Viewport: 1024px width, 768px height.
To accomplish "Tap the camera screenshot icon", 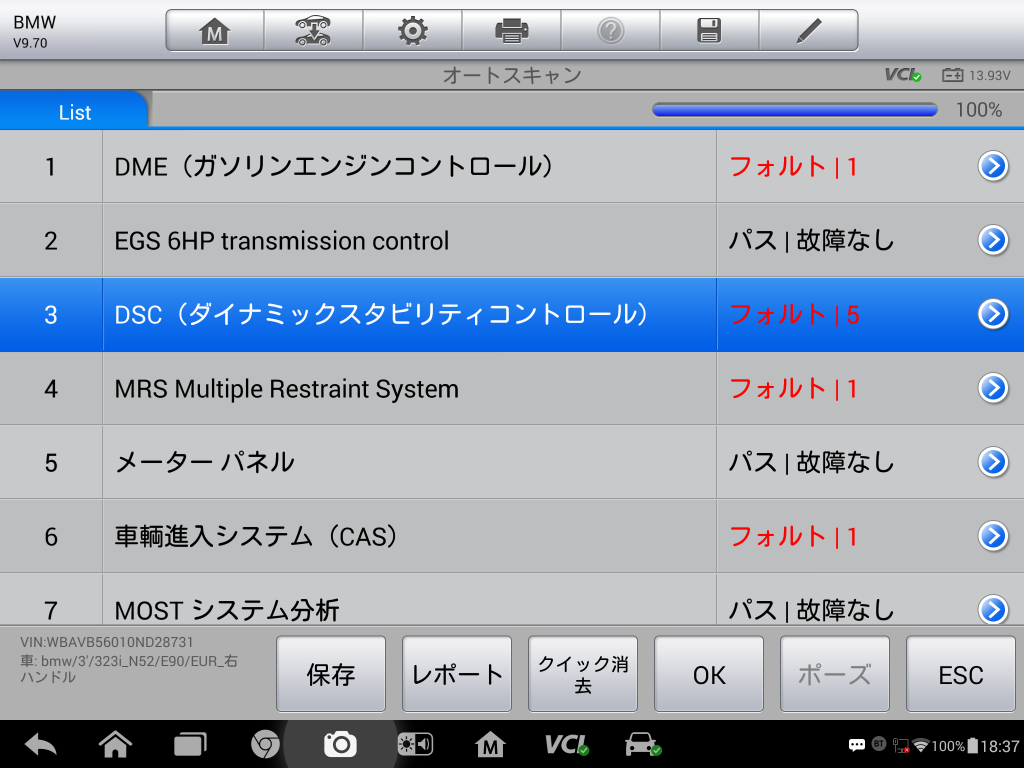I will (x=340, y=744).
